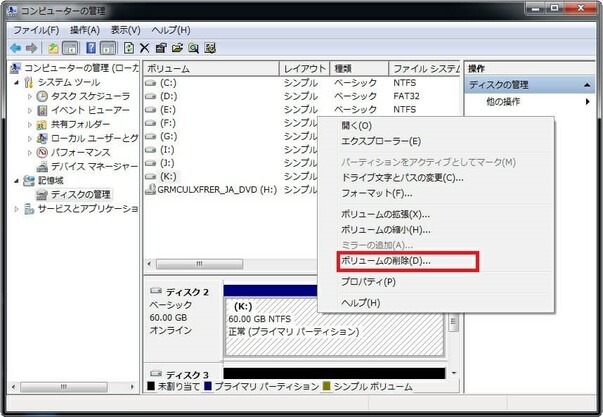
Task: Click the 種類 column header
Action: 359,69
